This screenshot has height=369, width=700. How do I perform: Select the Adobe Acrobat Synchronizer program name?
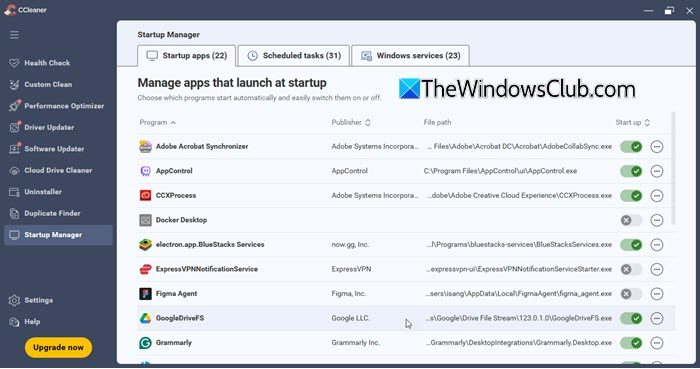[x=202, y=146]
